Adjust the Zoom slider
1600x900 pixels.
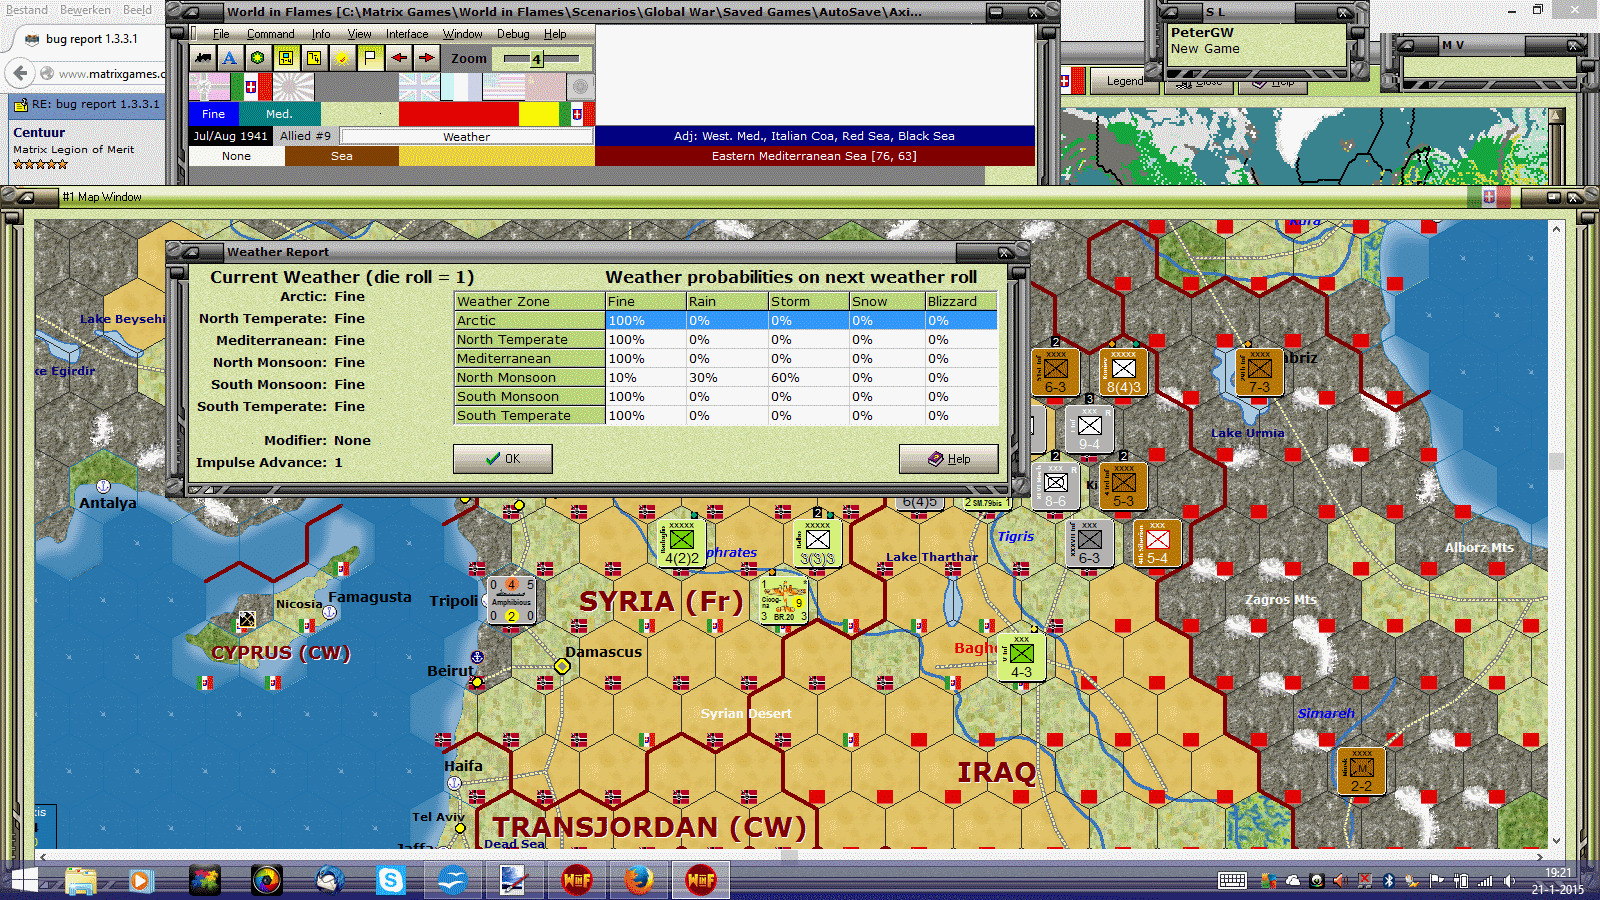tap(537, 59)
